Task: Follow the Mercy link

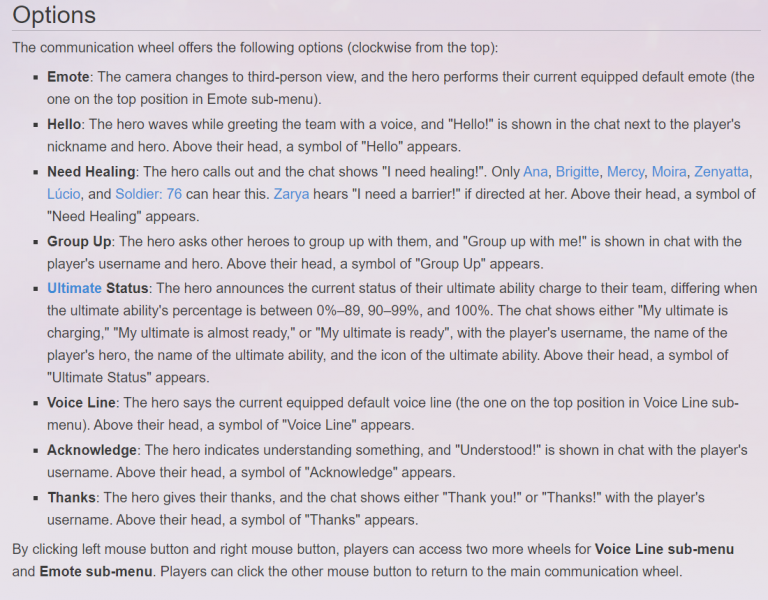Action: click(x=625, y=172)
